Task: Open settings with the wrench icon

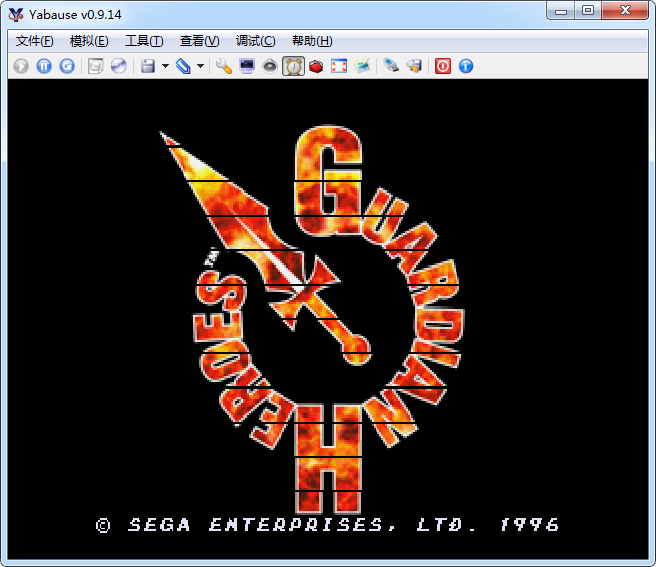Action: [x=224, y=66]
